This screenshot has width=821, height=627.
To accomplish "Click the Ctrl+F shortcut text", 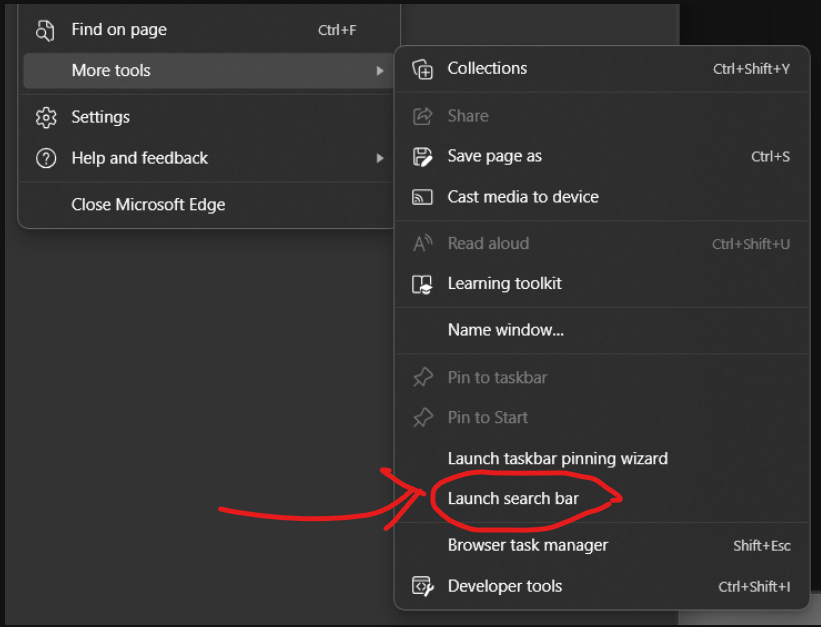I will [x=337, y=30].
